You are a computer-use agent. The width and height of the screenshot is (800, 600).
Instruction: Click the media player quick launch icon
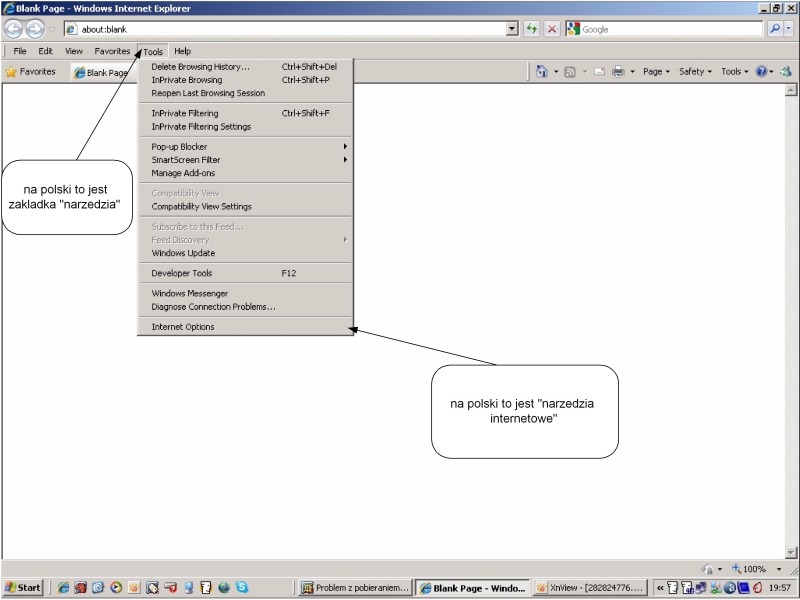116,588
